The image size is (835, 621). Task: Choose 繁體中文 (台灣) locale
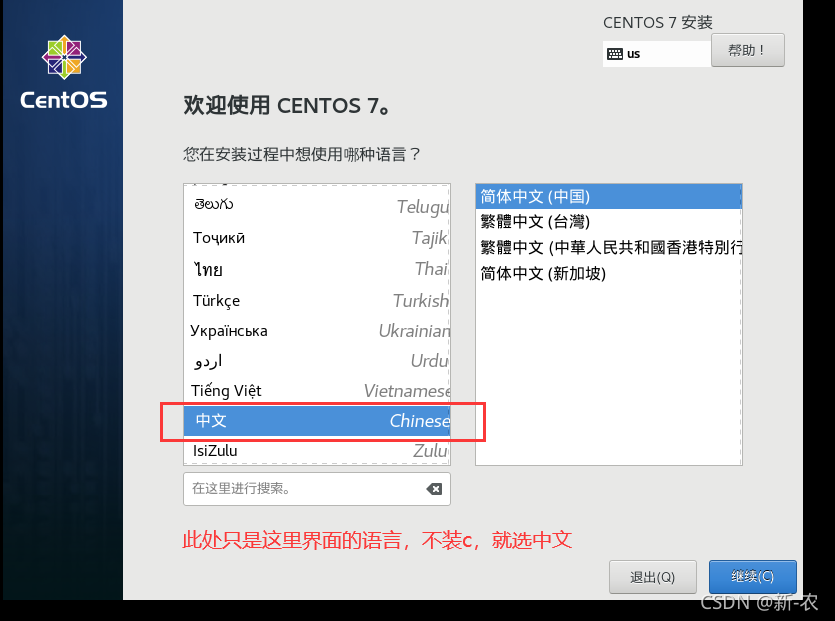(x=608, y=222)
